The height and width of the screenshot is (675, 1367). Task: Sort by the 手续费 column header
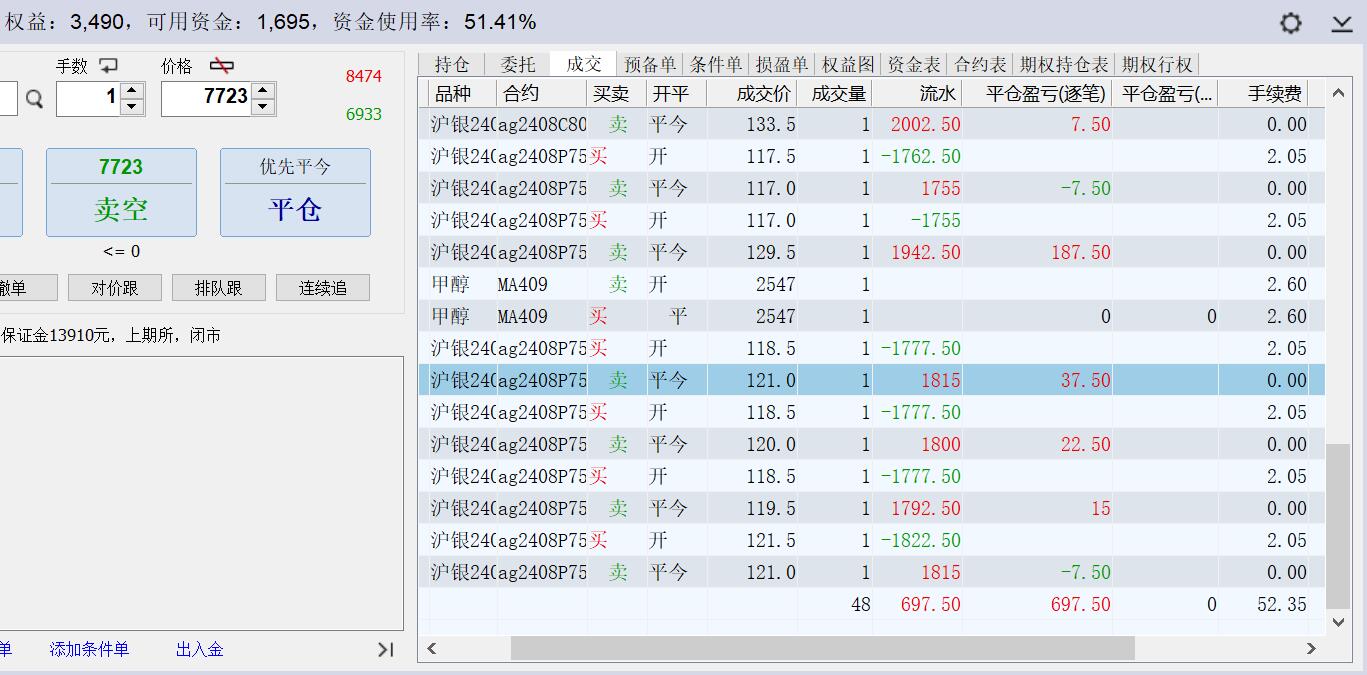click(1262, 93)
